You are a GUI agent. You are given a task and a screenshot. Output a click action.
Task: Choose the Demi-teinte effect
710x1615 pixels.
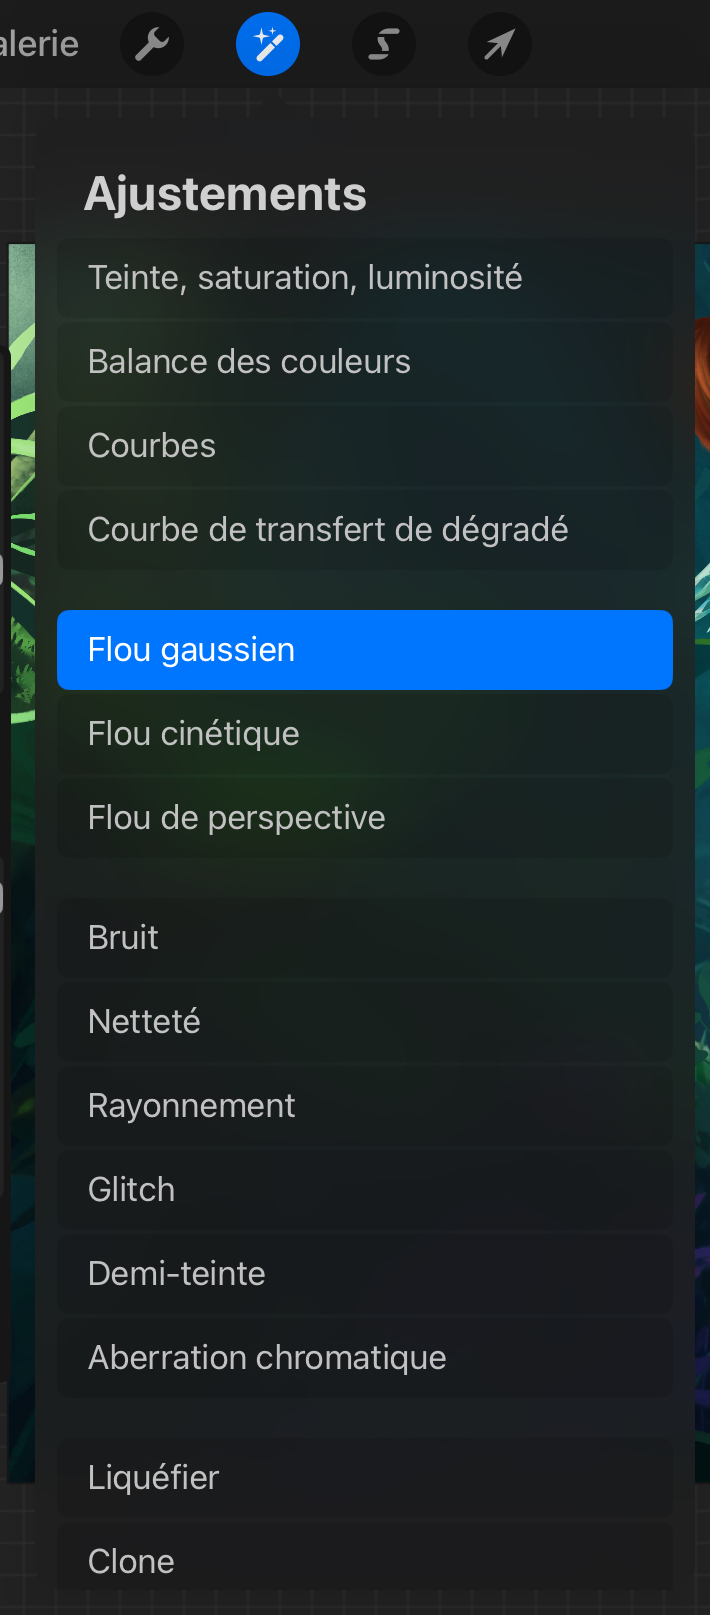click(x=365, y=1274)
